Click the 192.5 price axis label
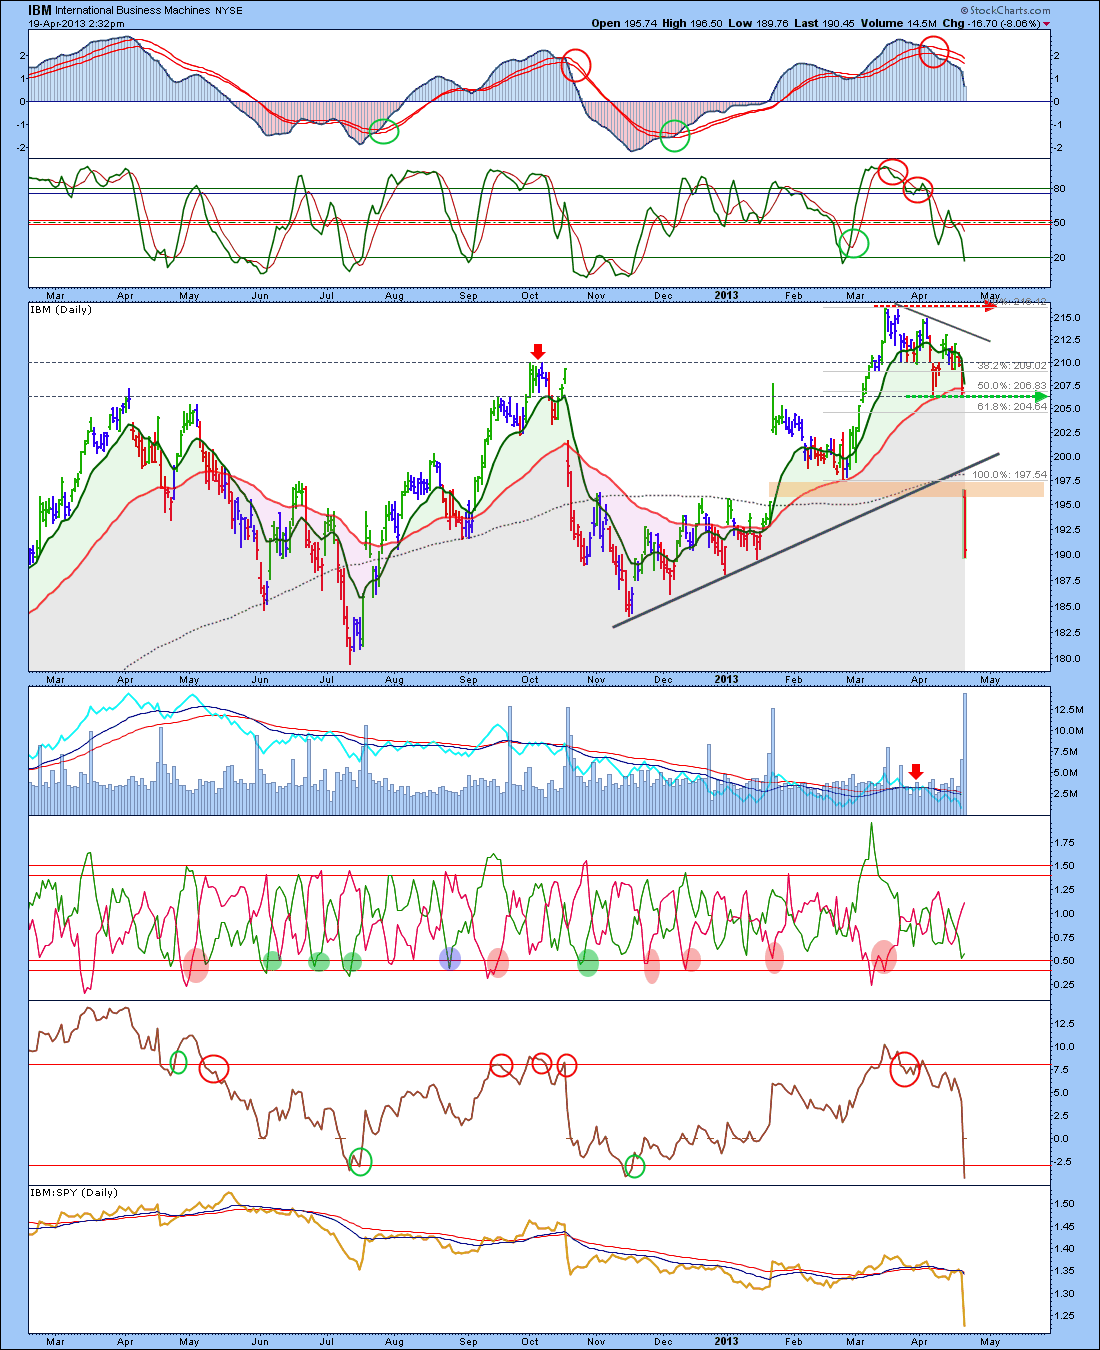The height and width of the screenshot is (1350, 1100). point(1066,530)
